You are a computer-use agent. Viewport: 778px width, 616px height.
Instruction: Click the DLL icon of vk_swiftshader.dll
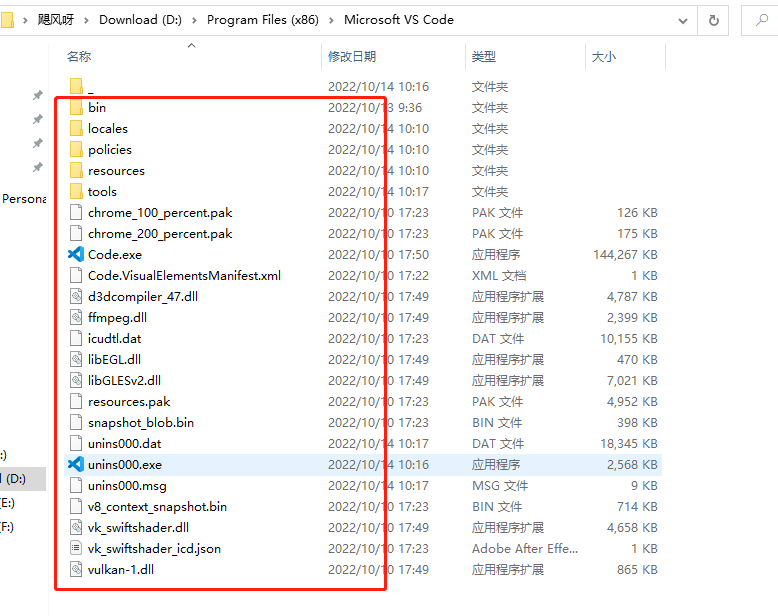click(x=76, y=527)
